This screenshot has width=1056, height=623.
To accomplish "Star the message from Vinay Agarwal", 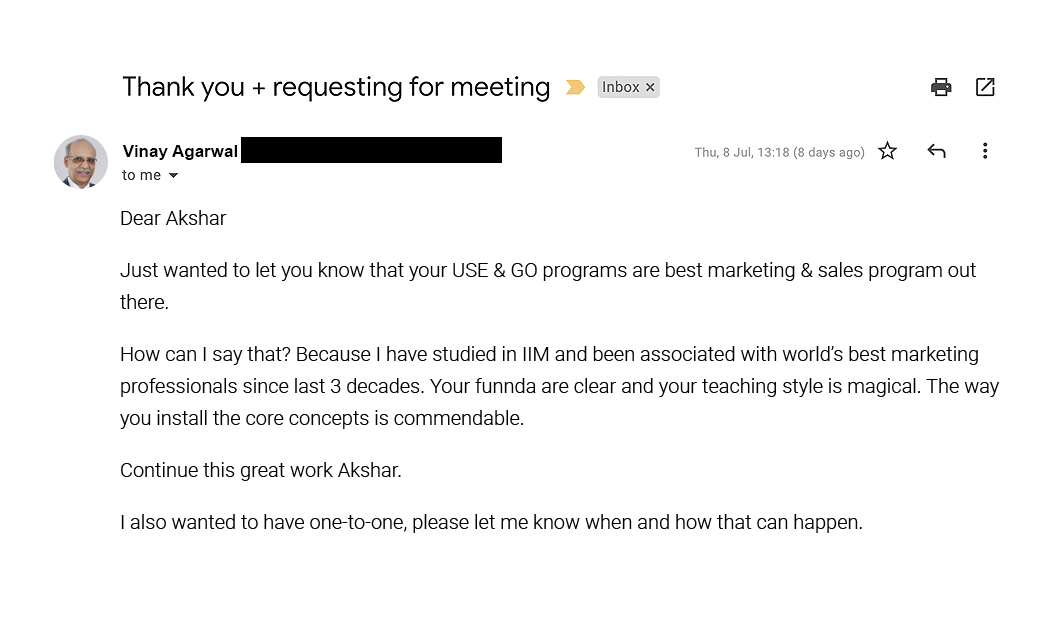I will coord(887,151).
